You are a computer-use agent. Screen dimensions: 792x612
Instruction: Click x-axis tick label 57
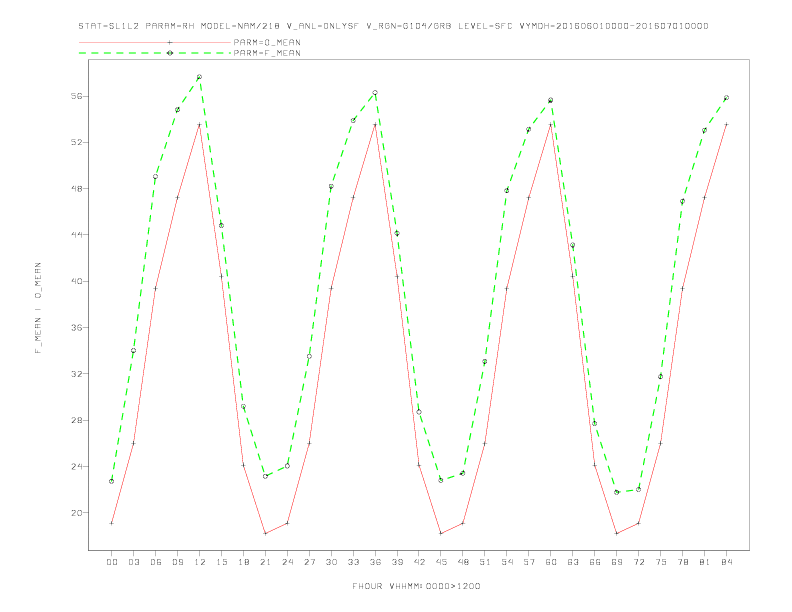(x=529, y=562)
